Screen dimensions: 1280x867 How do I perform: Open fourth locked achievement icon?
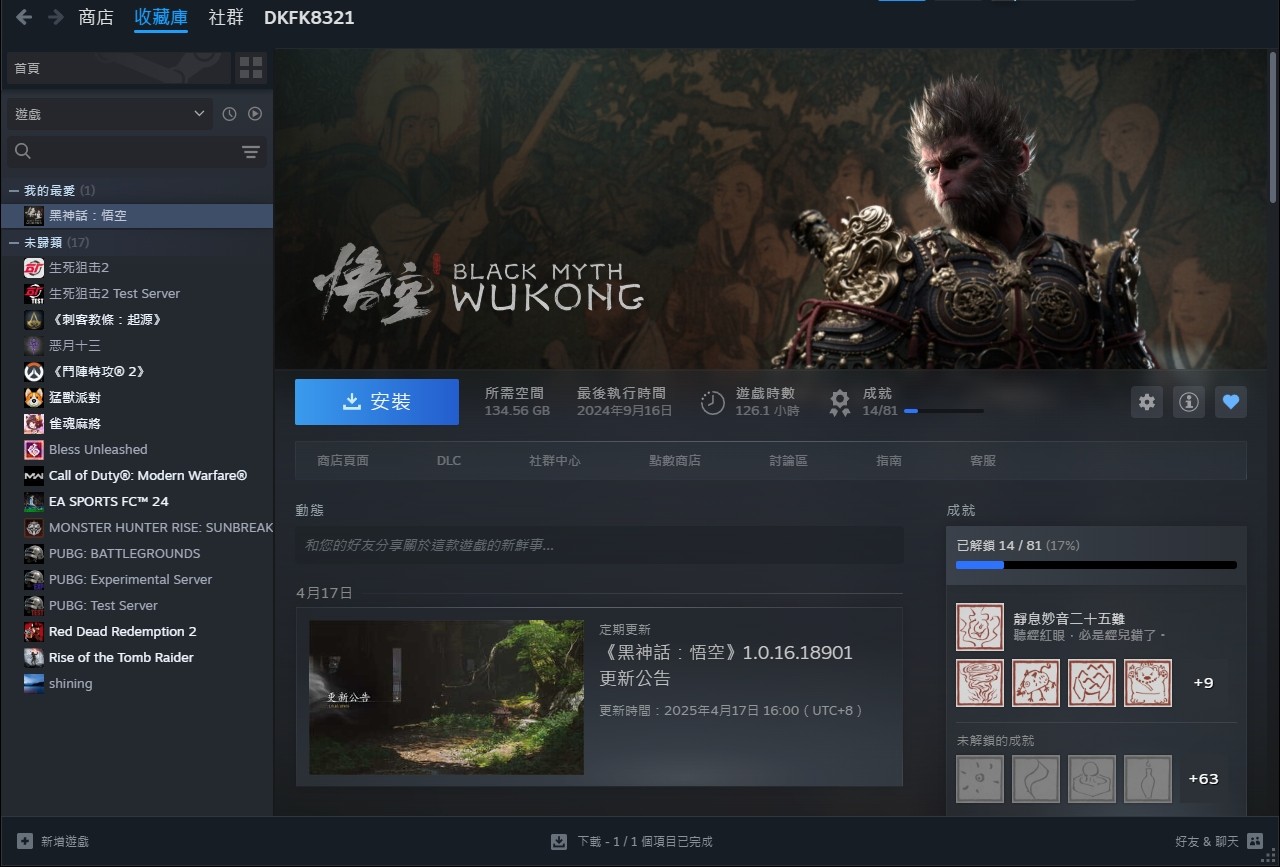click(1148, 778)
